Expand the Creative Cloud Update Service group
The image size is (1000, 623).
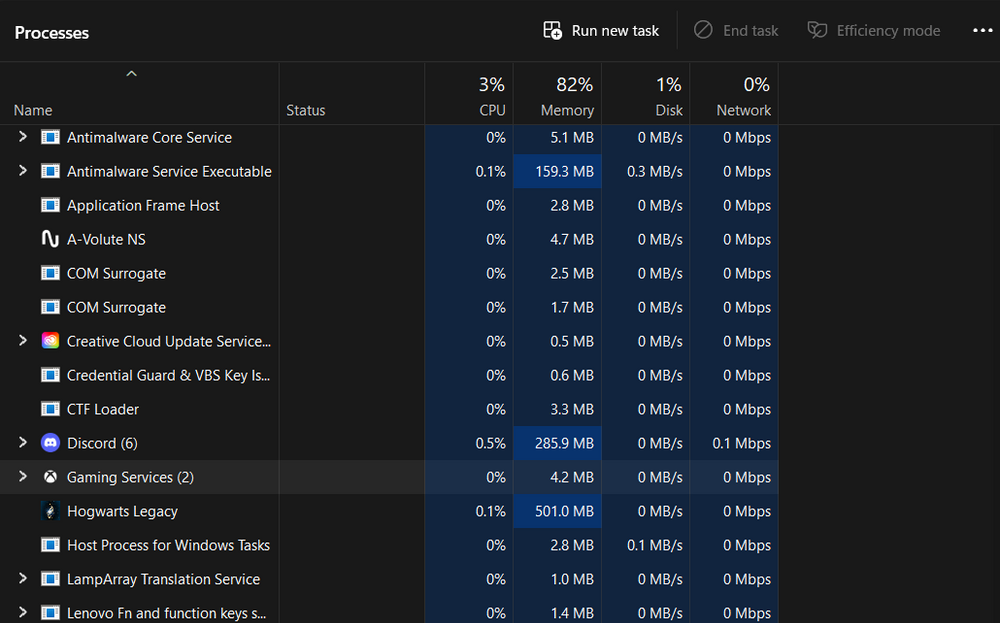[23, 341]
